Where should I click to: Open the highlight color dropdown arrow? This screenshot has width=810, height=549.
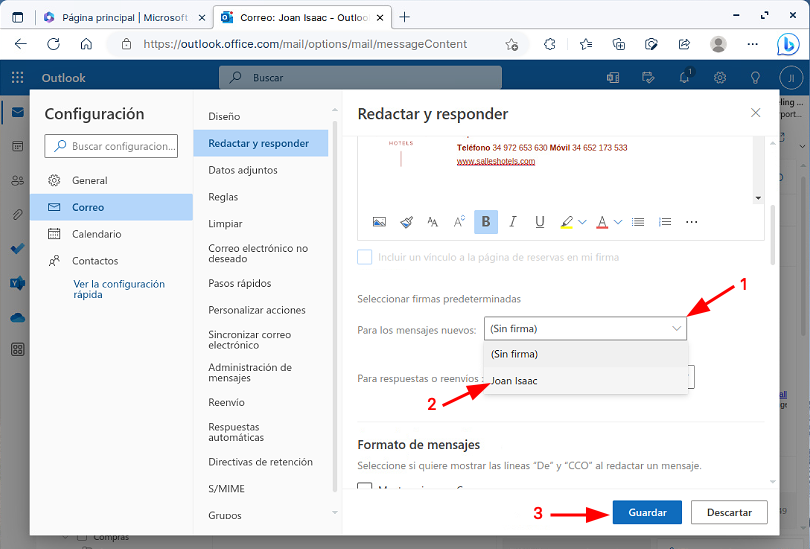582,222
